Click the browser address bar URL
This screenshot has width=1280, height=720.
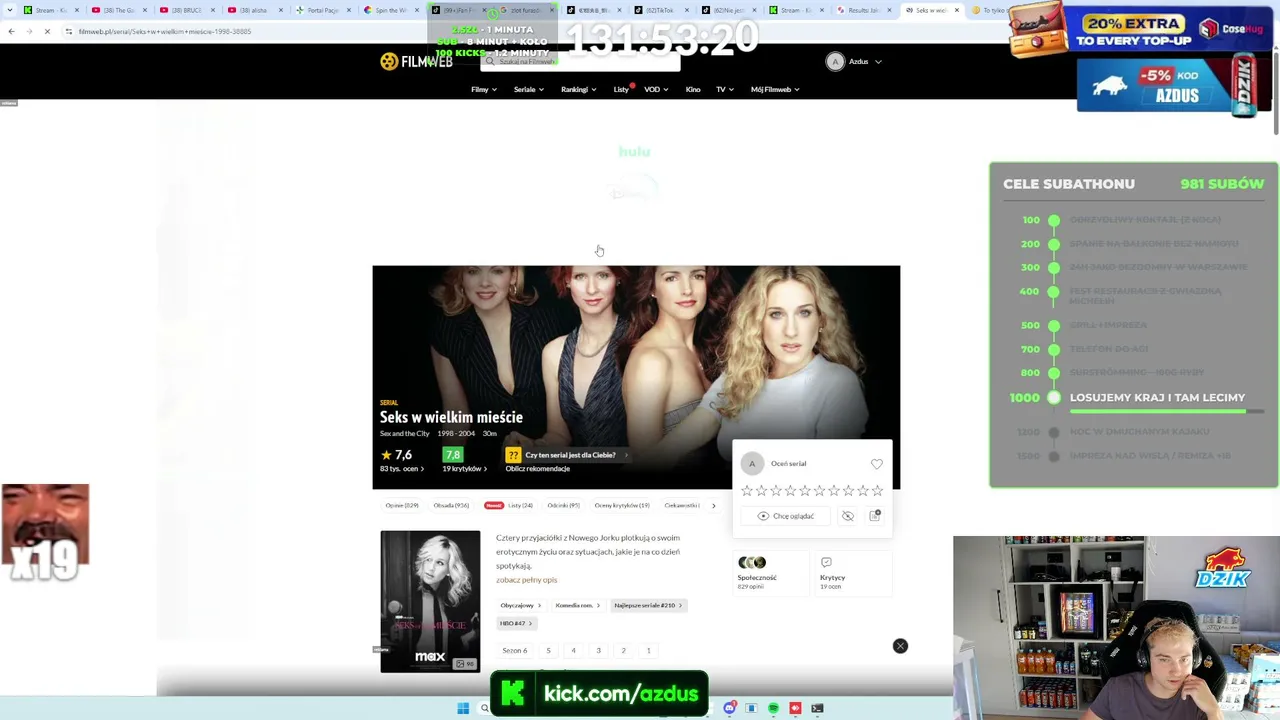165,31
